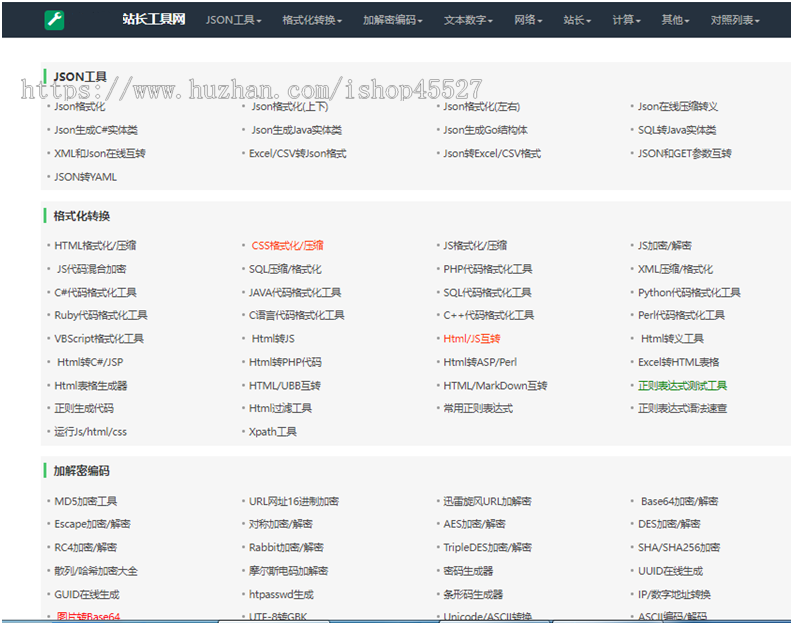Open red Html/JS互转 link
Viewport: 793px width, 625px height.
(x=471, y=338)
